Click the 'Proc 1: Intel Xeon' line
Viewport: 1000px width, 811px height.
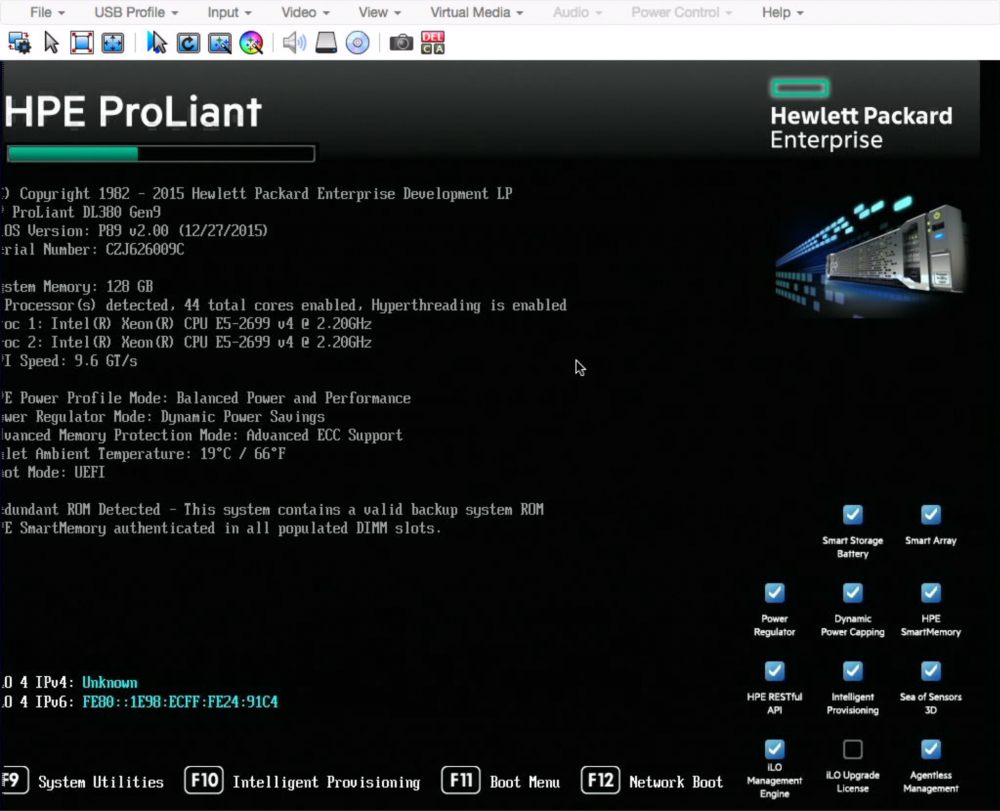click(x=186, y=324)
